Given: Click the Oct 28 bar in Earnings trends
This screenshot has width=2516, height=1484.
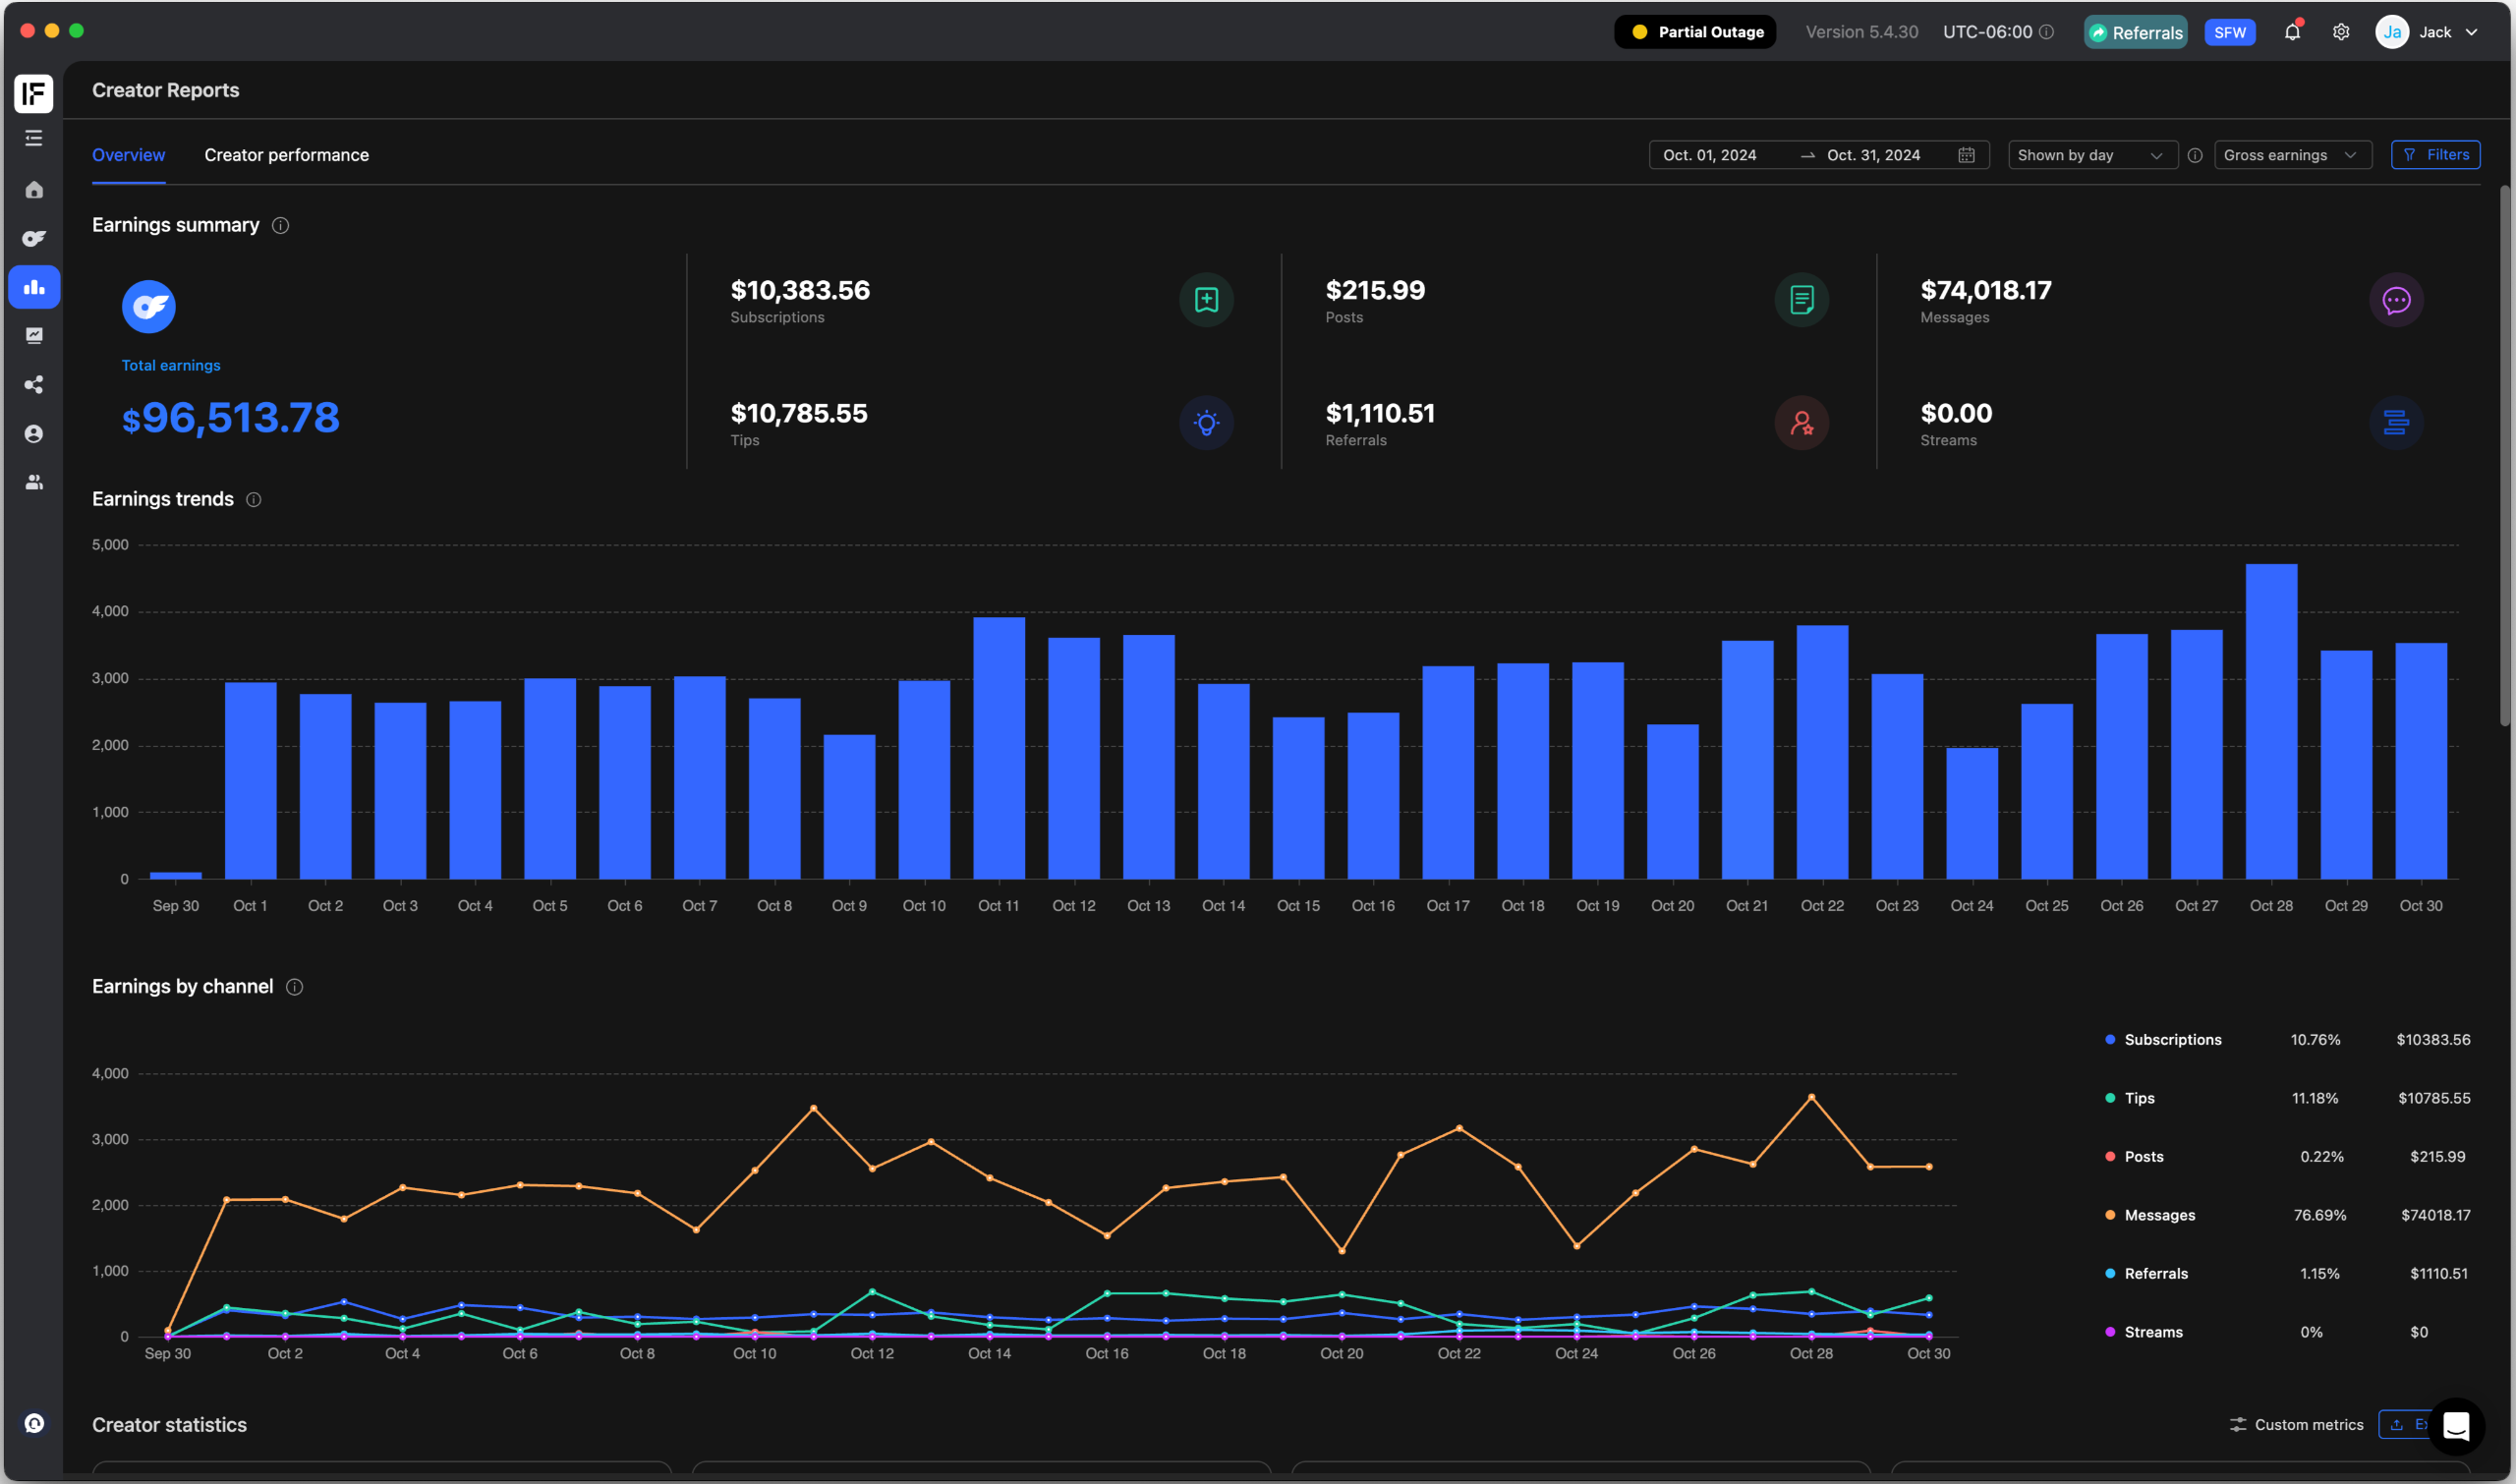Looking at the screenshot, I should [x=2271, y=720].
